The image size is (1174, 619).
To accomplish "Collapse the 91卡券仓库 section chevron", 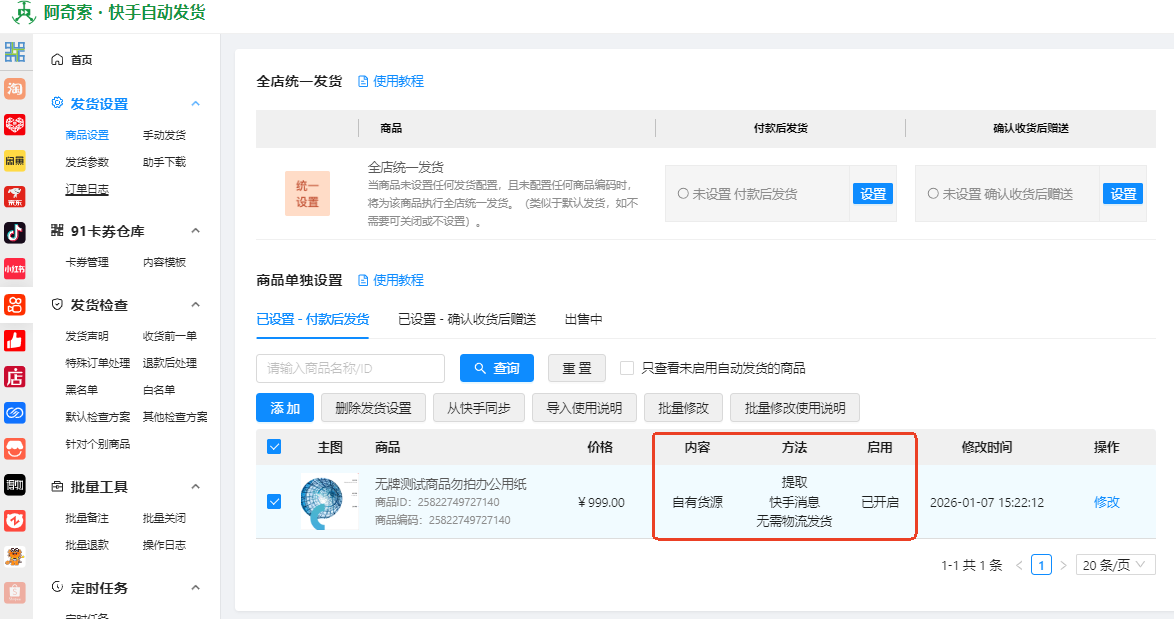I will pos(196,231).
